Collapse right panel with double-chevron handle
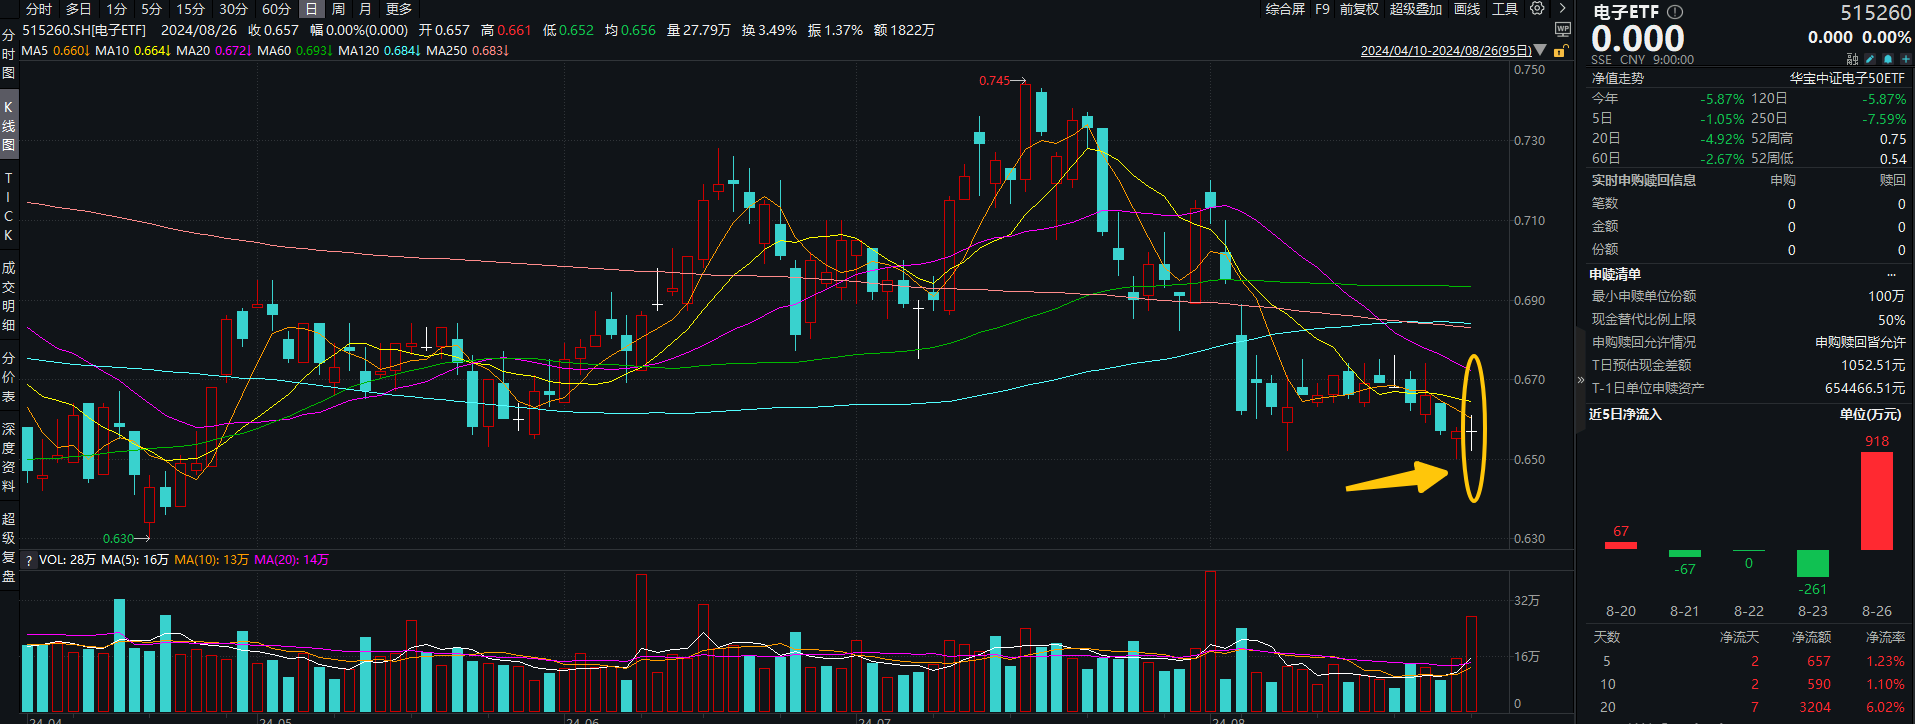The height and width of the screenshot is (724, 1915). click(1581, 380)
